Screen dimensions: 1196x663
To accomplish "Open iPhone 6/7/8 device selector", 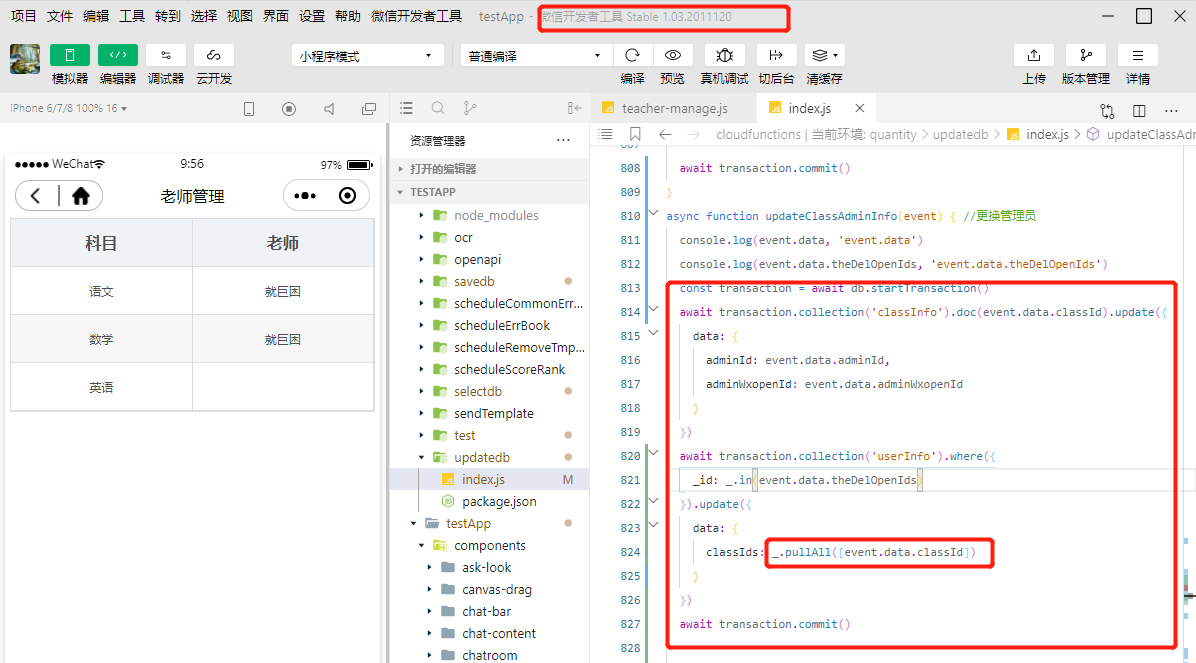I will (x=69, y=108).
